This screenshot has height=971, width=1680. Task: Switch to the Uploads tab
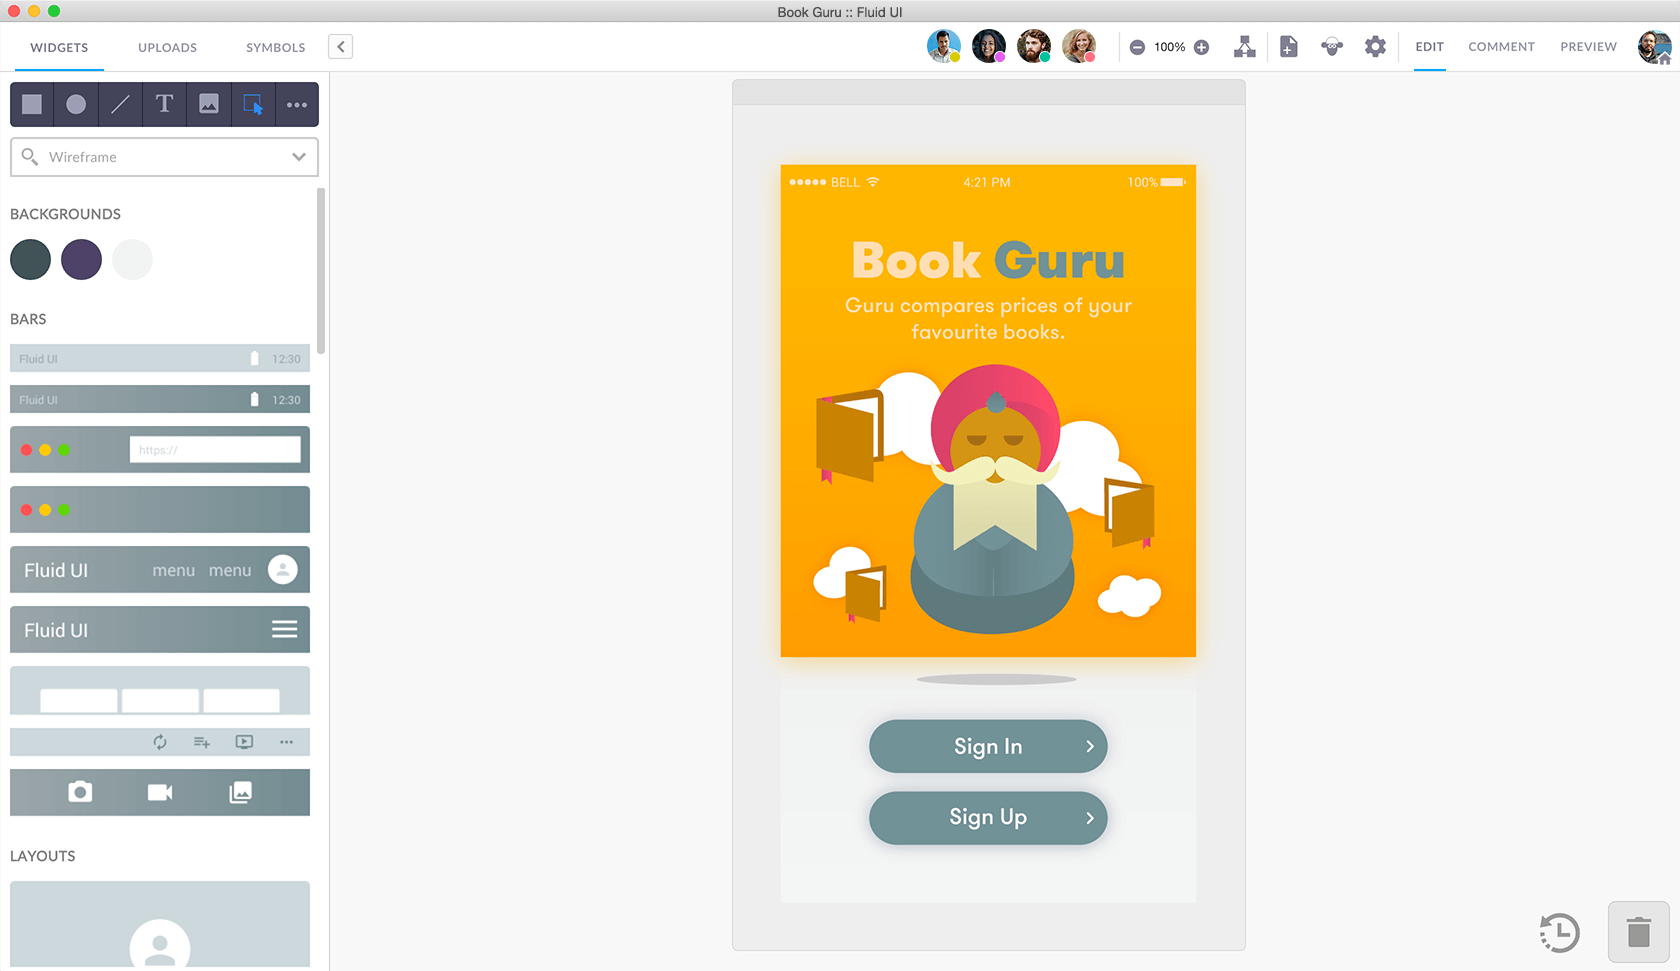tap(167, 47)
